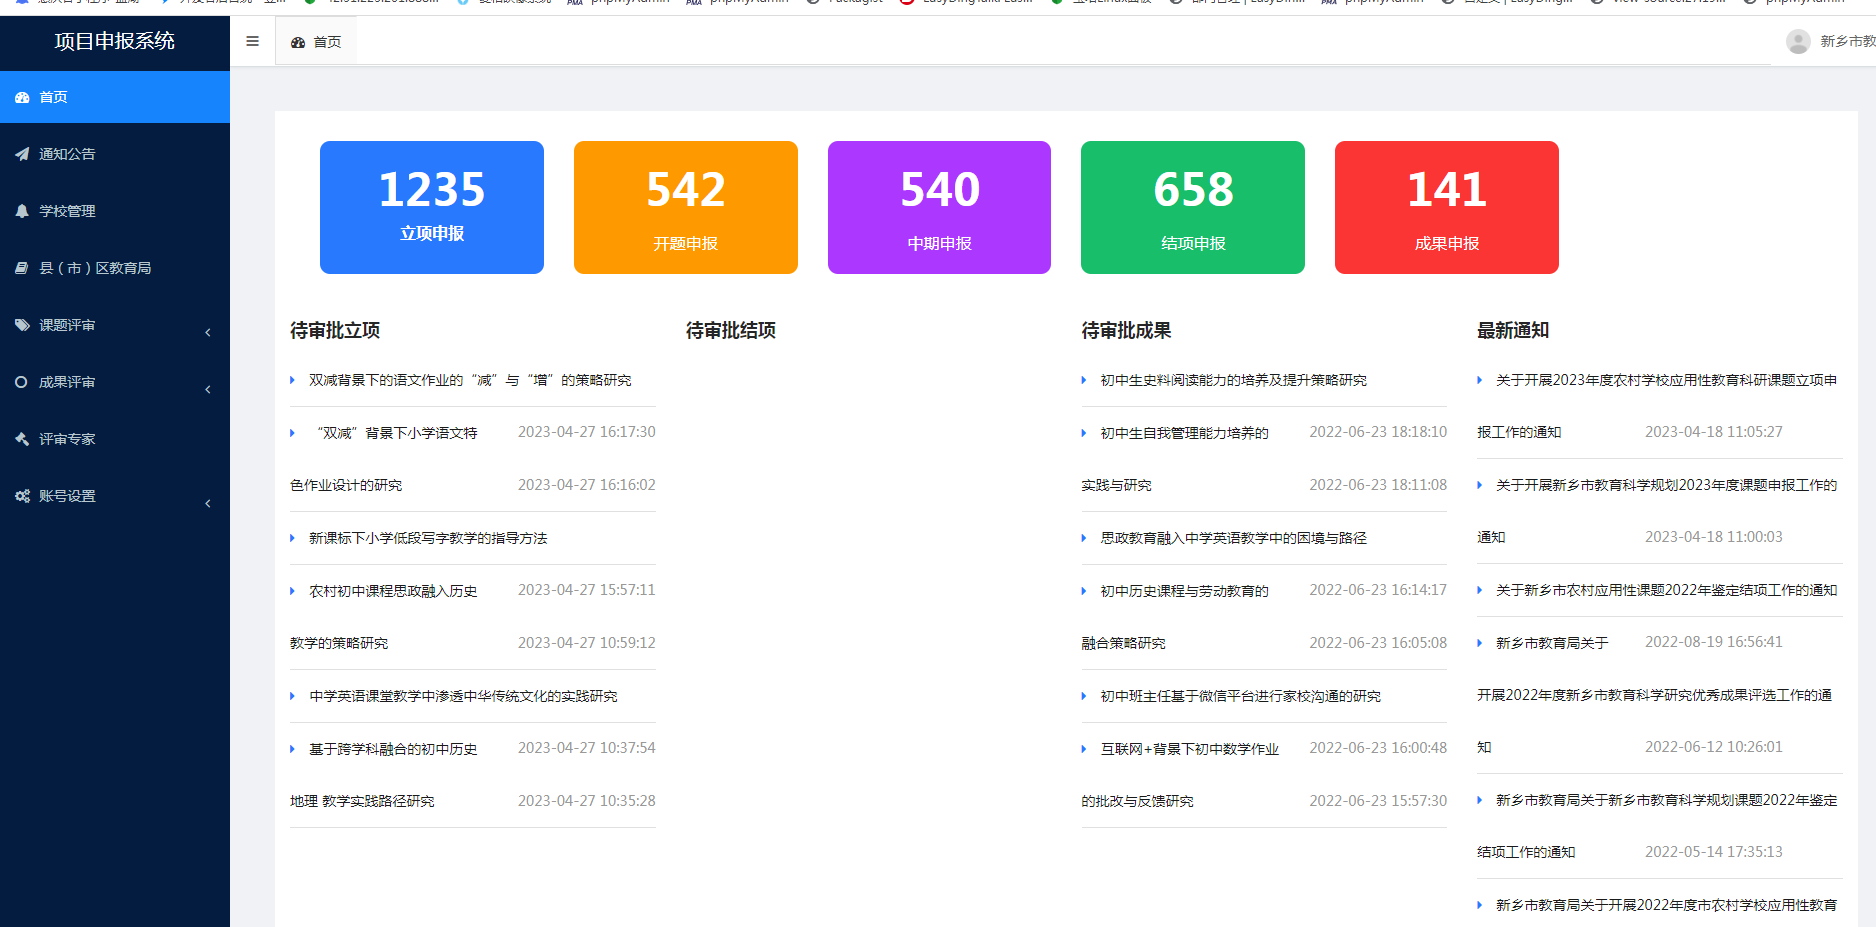Expand the 账号设置 submenu chevron

pyautogui.click(x=208, y=503)
